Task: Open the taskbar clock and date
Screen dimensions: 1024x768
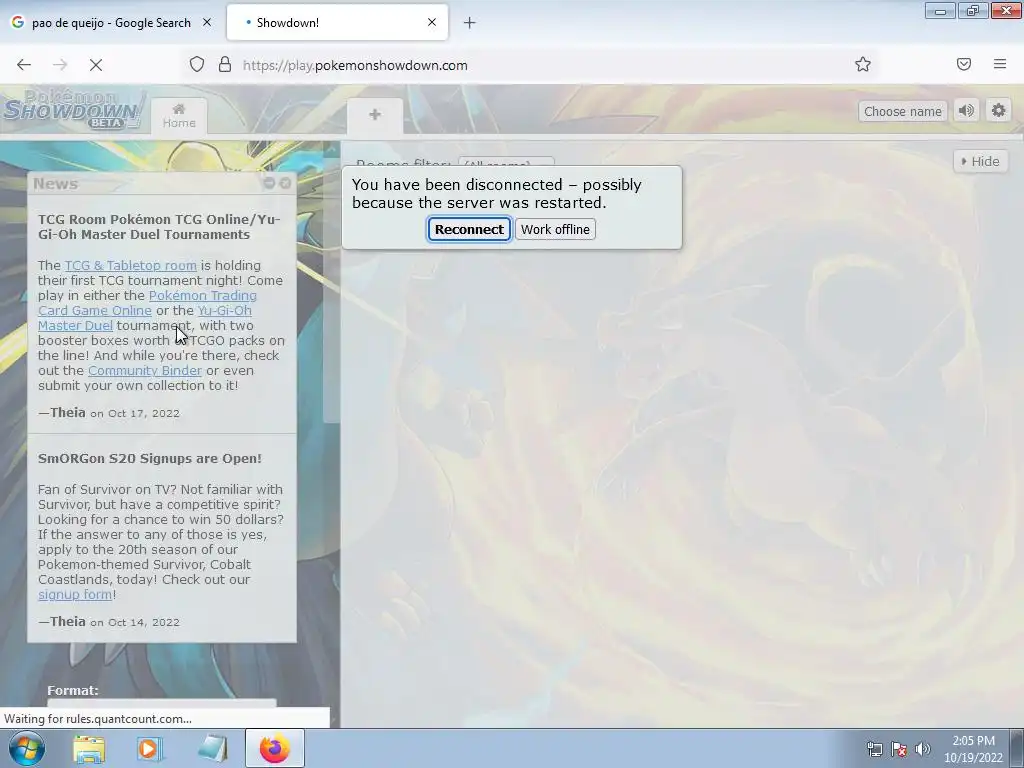Action: pos(973,749)
